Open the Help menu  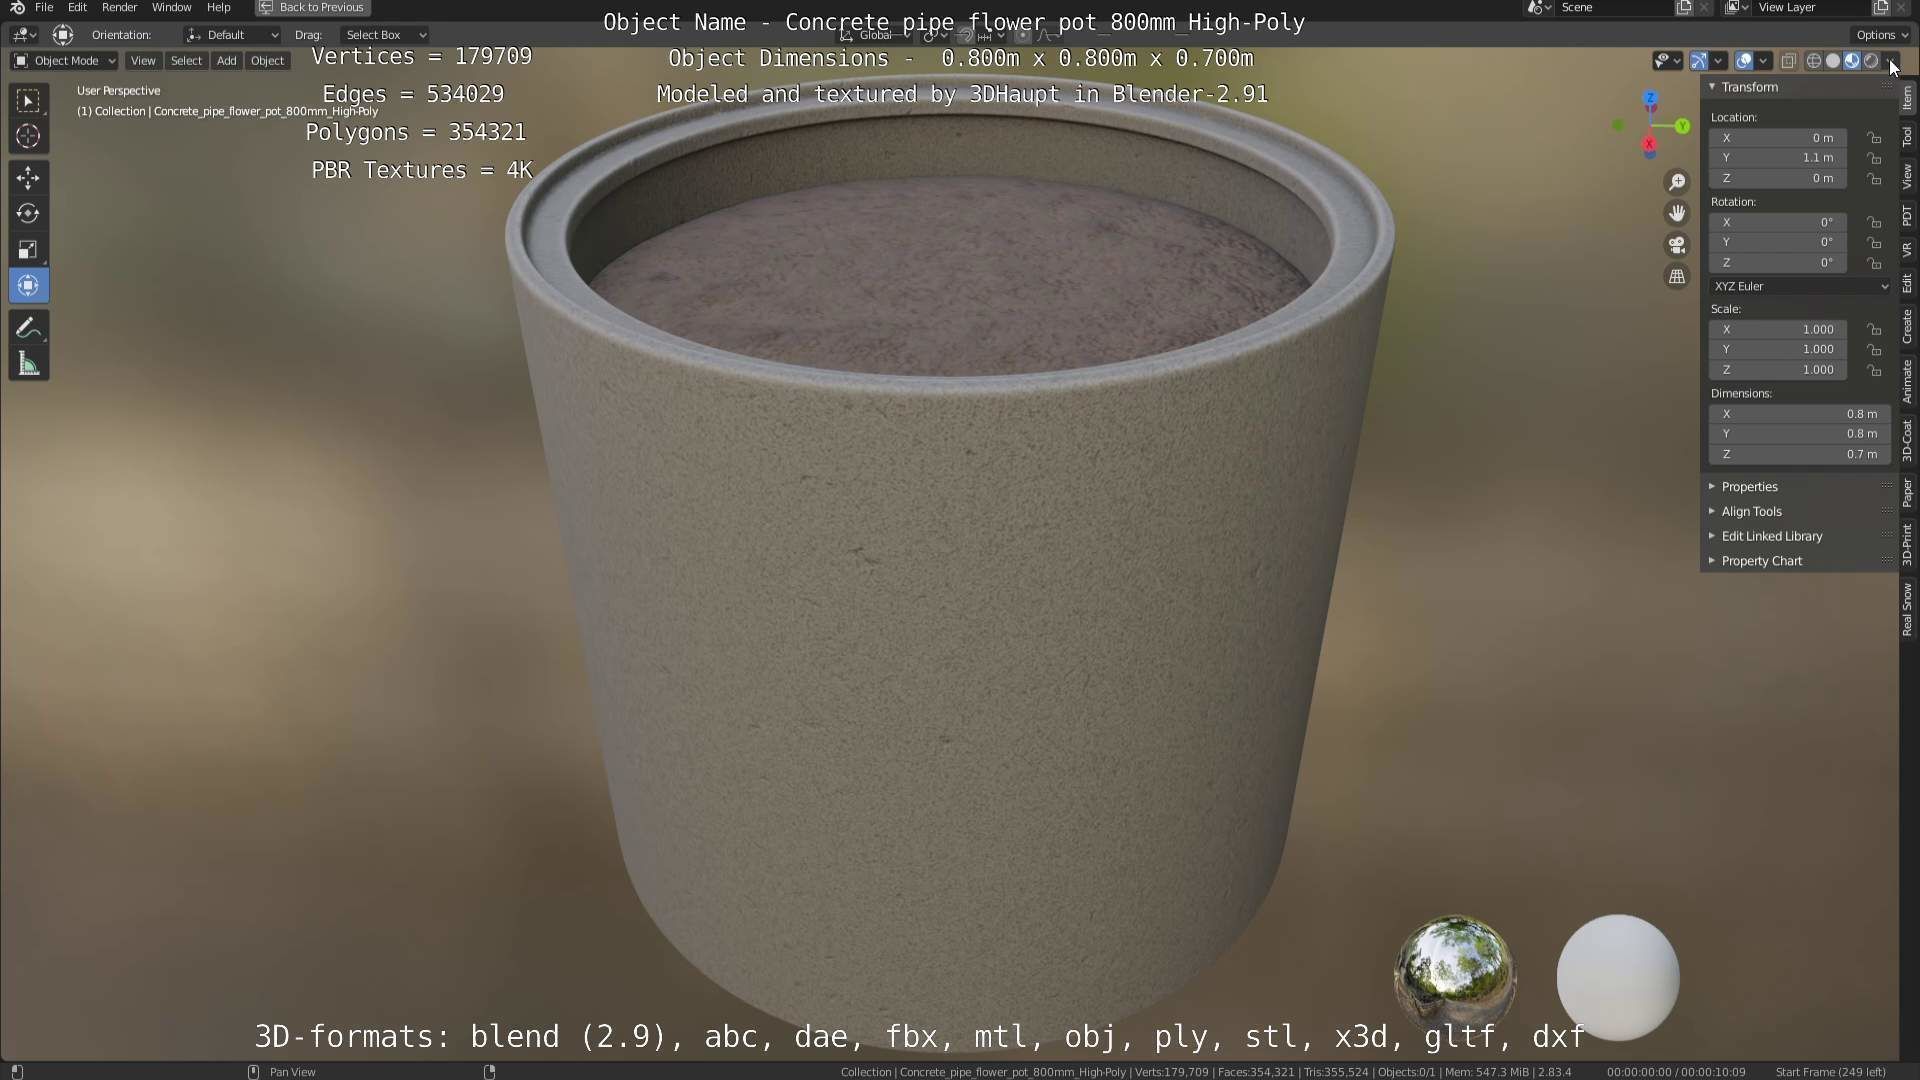point(218,7)
